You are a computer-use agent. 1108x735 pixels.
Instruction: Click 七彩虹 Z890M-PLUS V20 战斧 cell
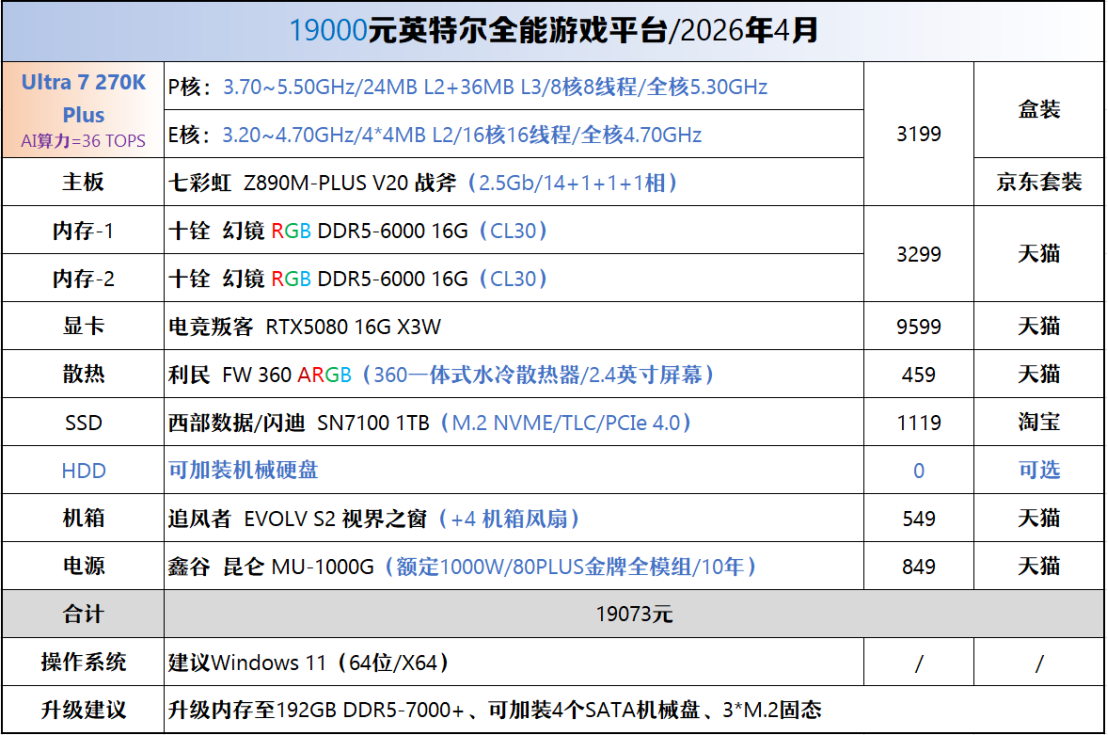(514, 182)
